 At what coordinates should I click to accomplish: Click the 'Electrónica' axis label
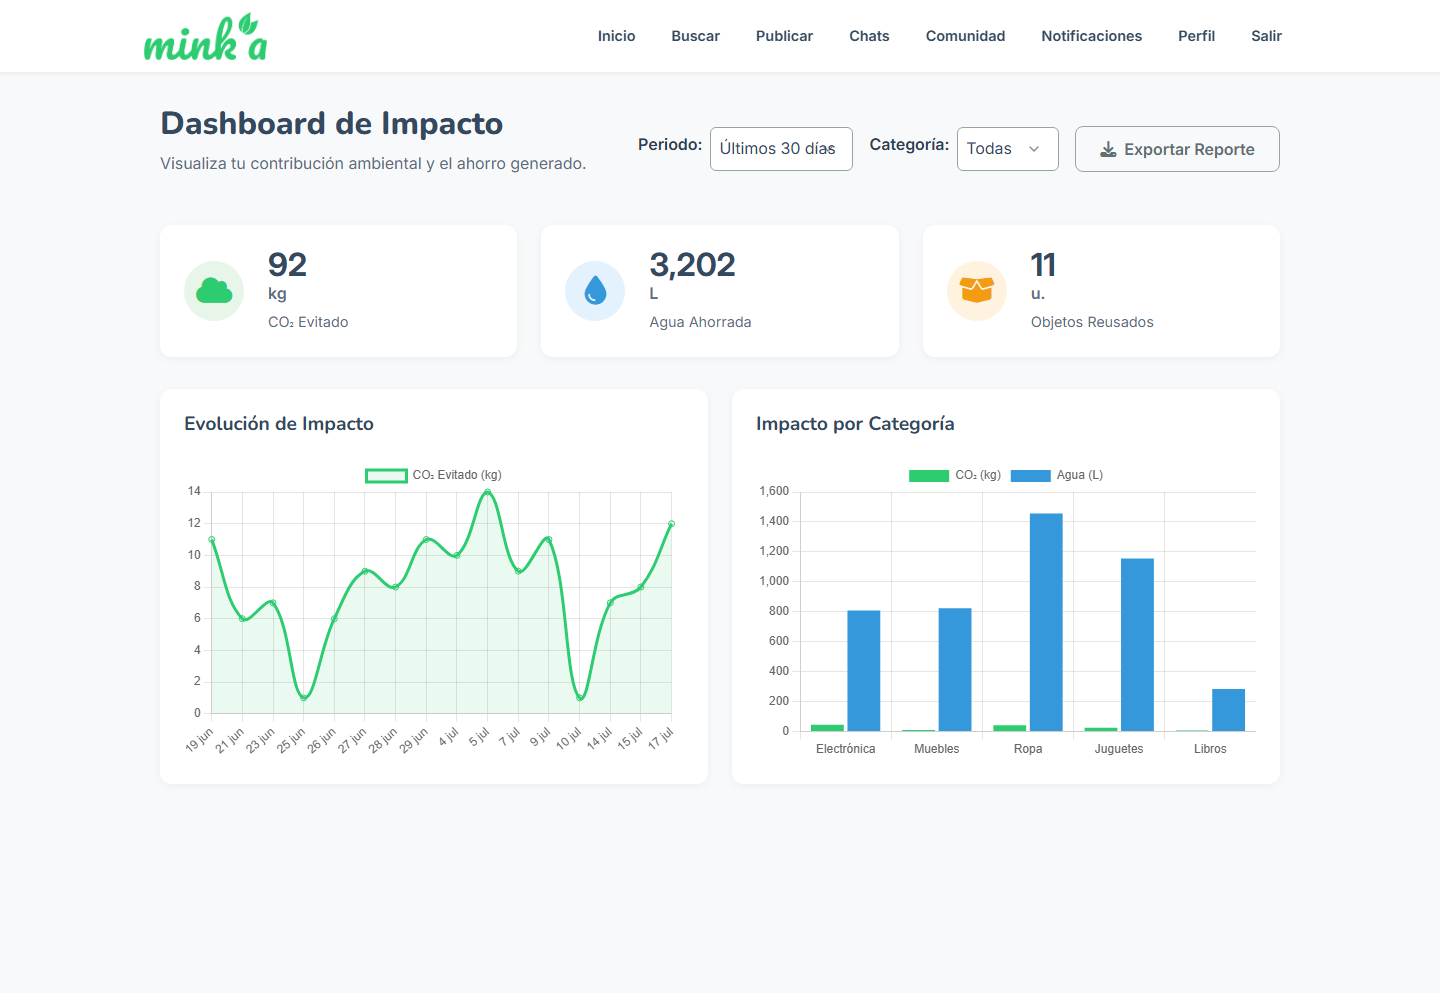pyautogui.click(x=846, y=749)
